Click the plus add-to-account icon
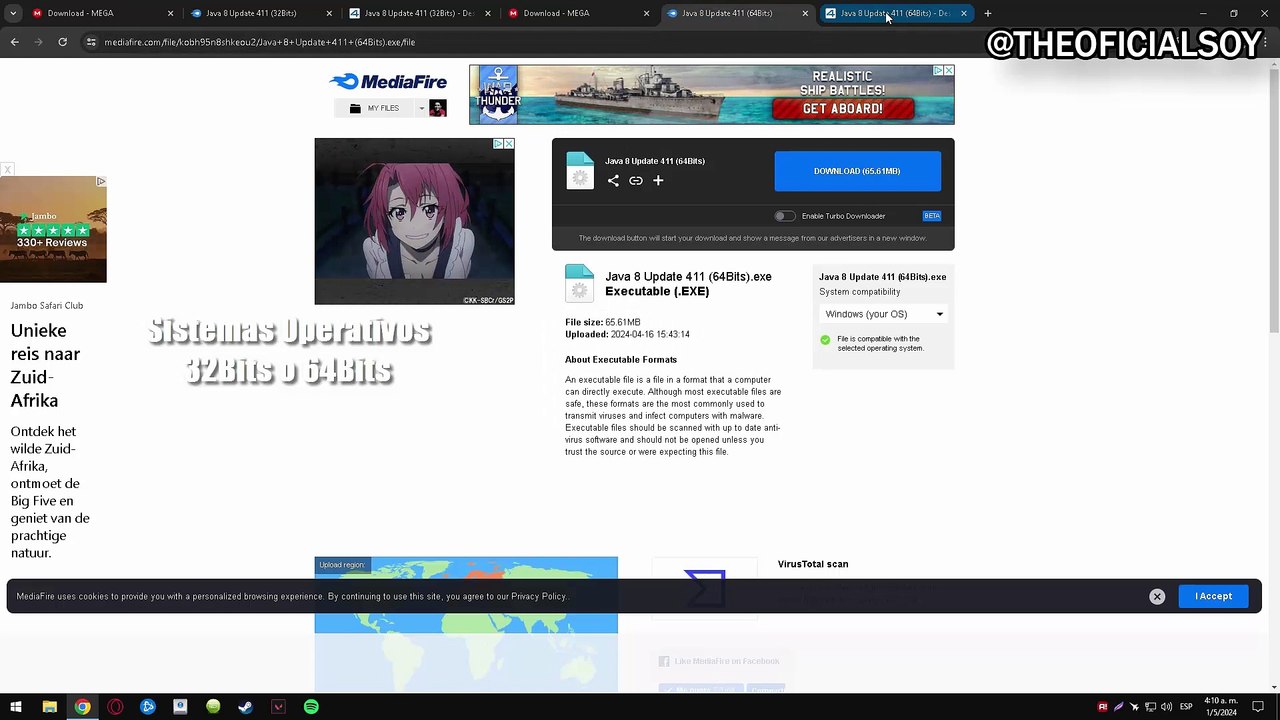Screen dimensions: 1280x720 (x=658, y=181)
